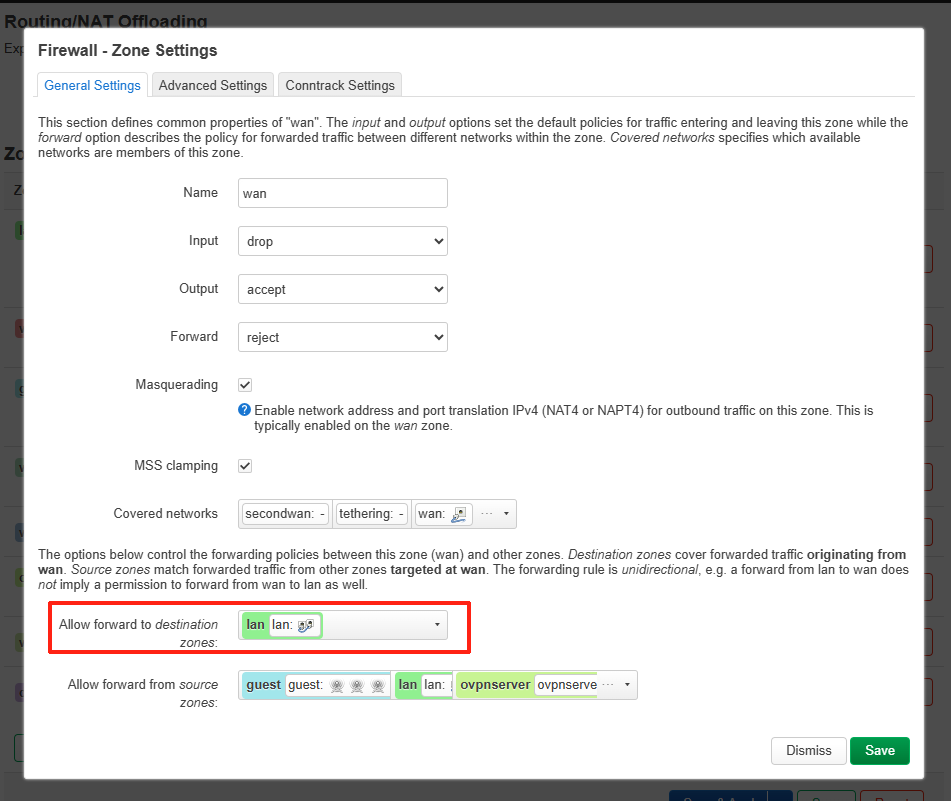Save the zone settings
951x801 pixels.
(x=879, y=750)
